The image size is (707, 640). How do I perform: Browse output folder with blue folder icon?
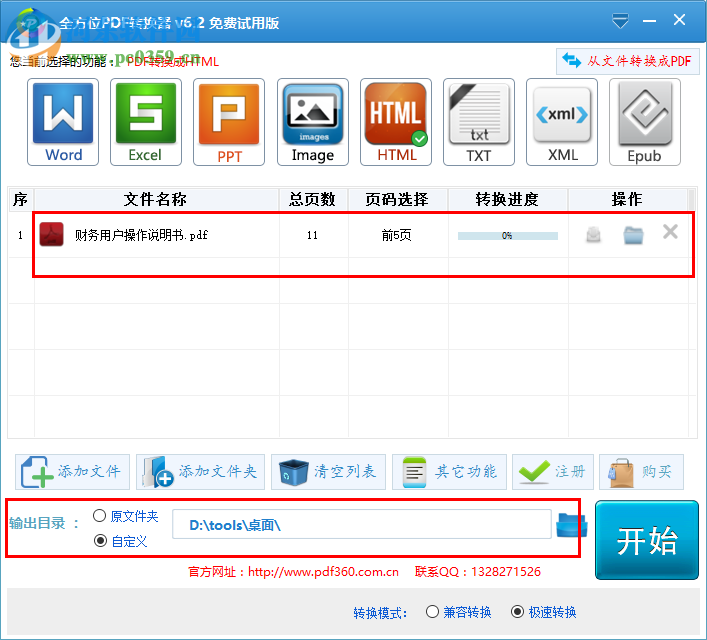(x=572, y=525)
